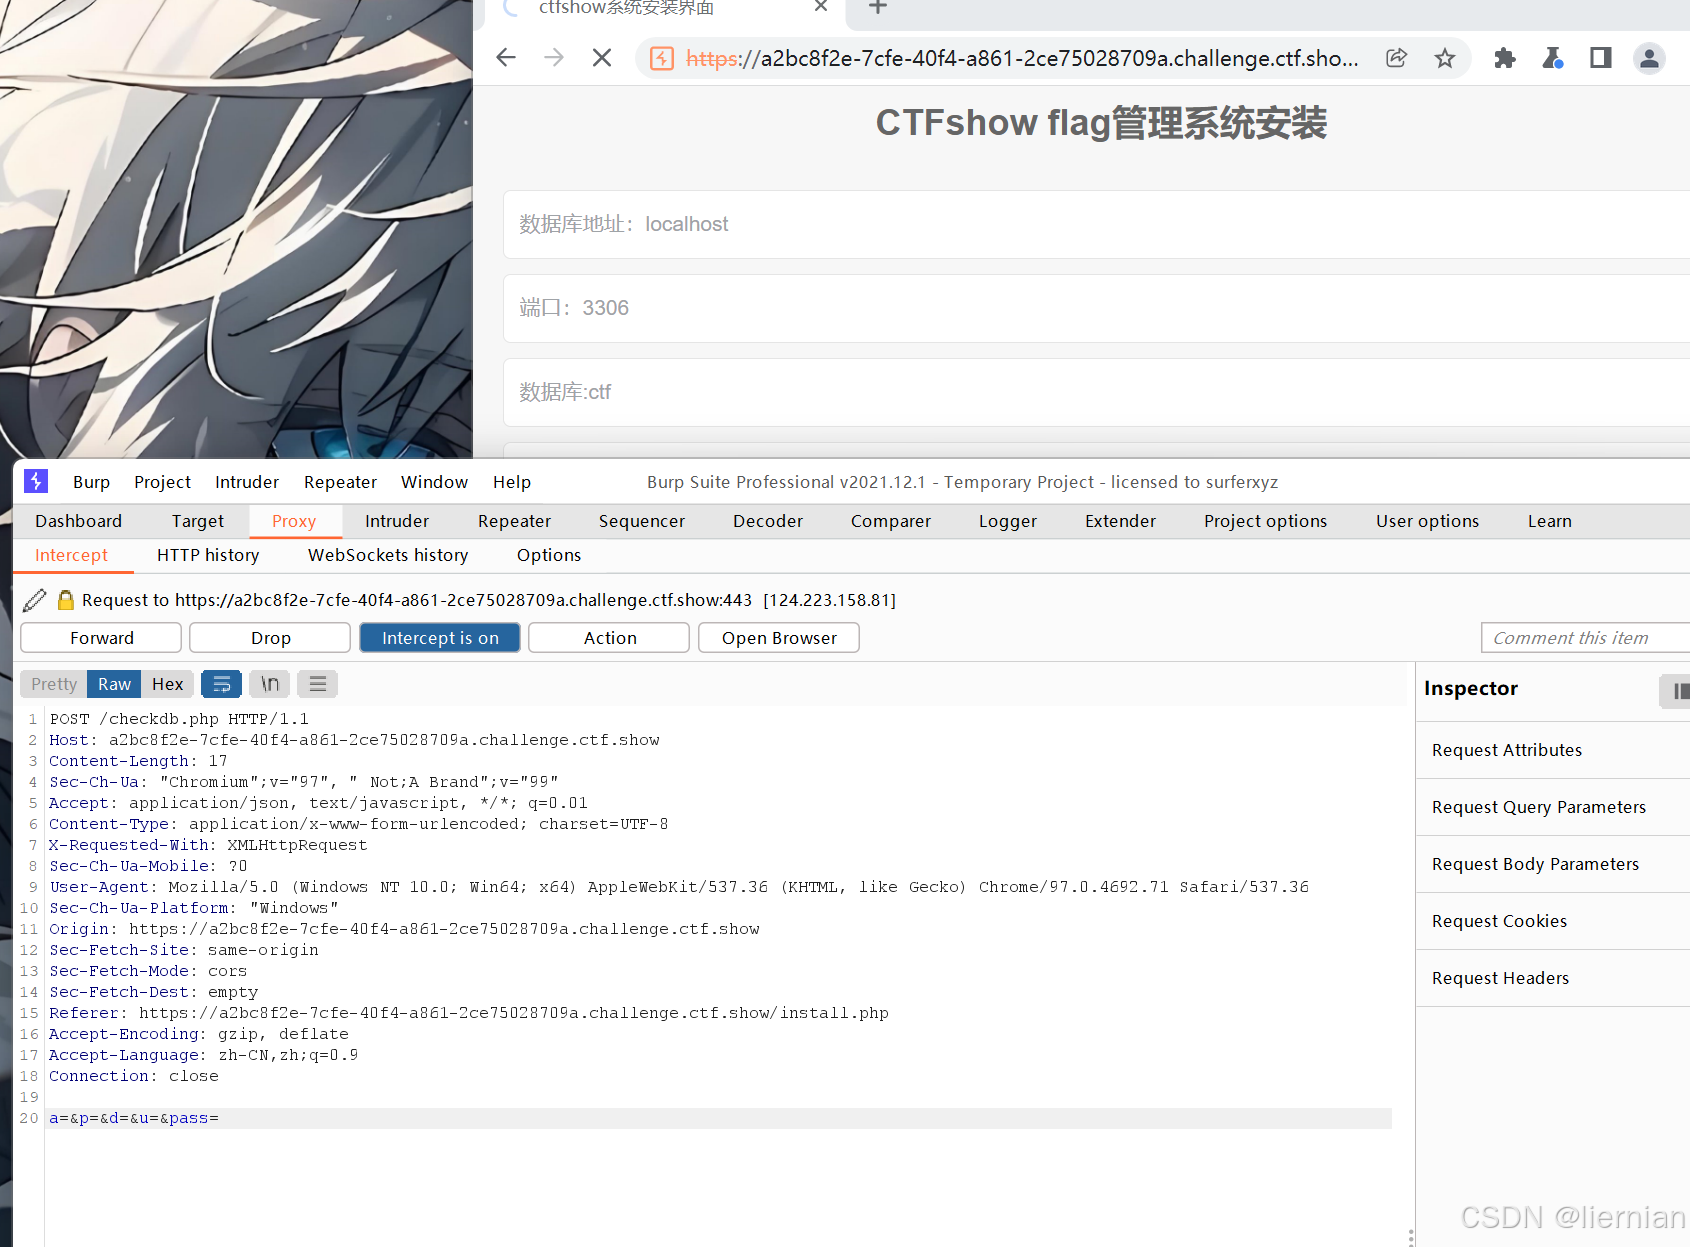Viewport: 1690px width, 1247px height.
Task: Switch to the HTTP history tab
Action: [207, 555]
